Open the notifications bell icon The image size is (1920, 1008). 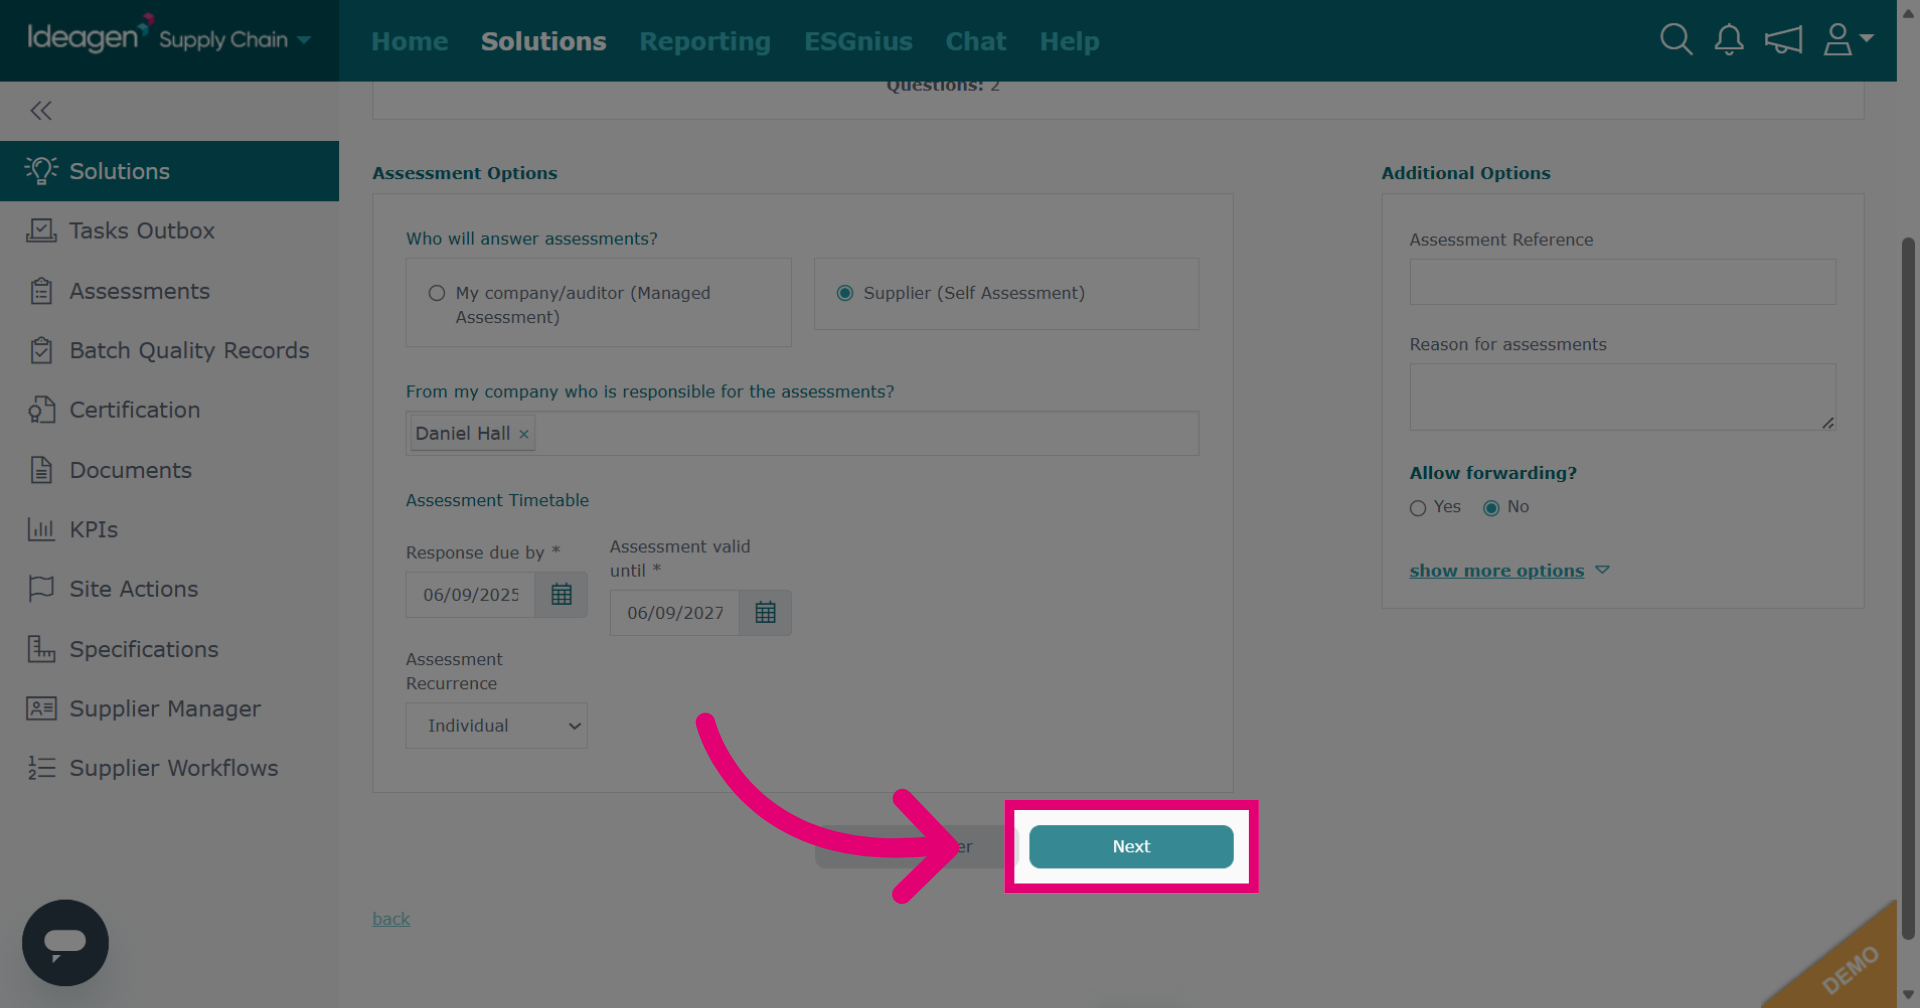click(x=1729, y=40)
